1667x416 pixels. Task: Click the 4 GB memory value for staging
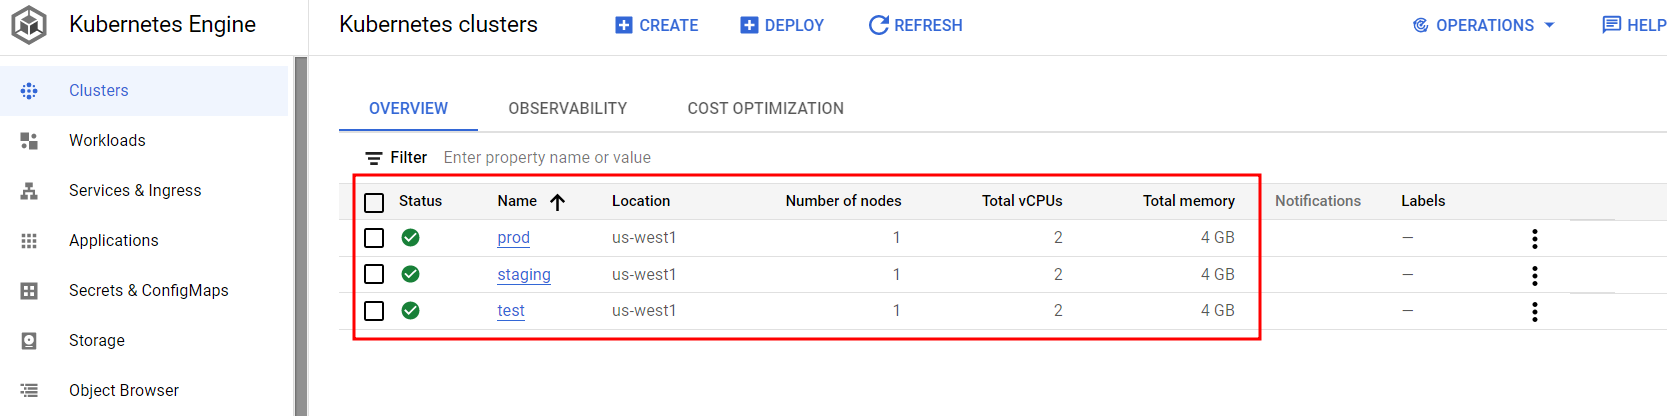(1217, 275)
